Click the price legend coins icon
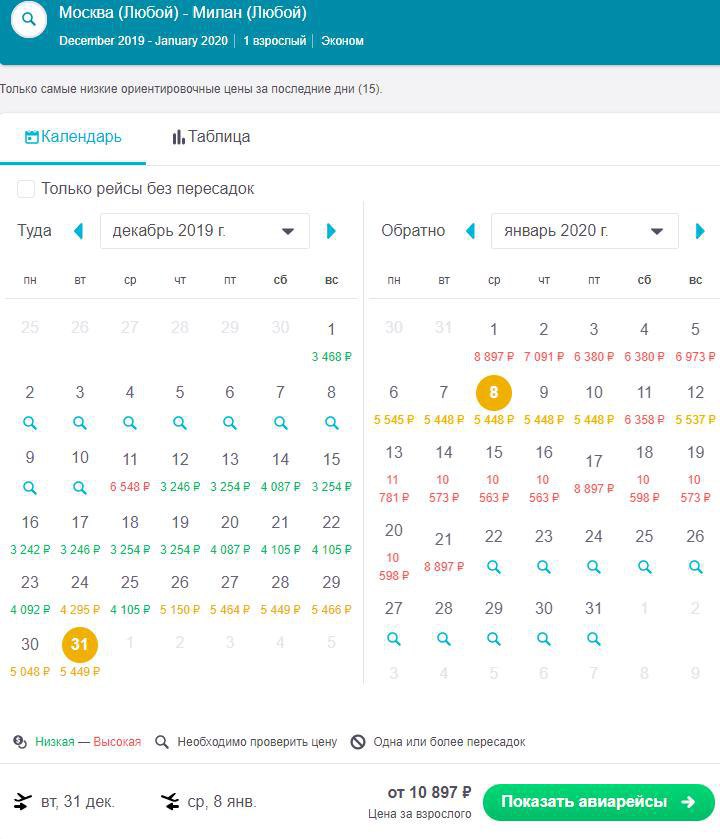Viewport: 720px width, 839px height. pos(20,742)
